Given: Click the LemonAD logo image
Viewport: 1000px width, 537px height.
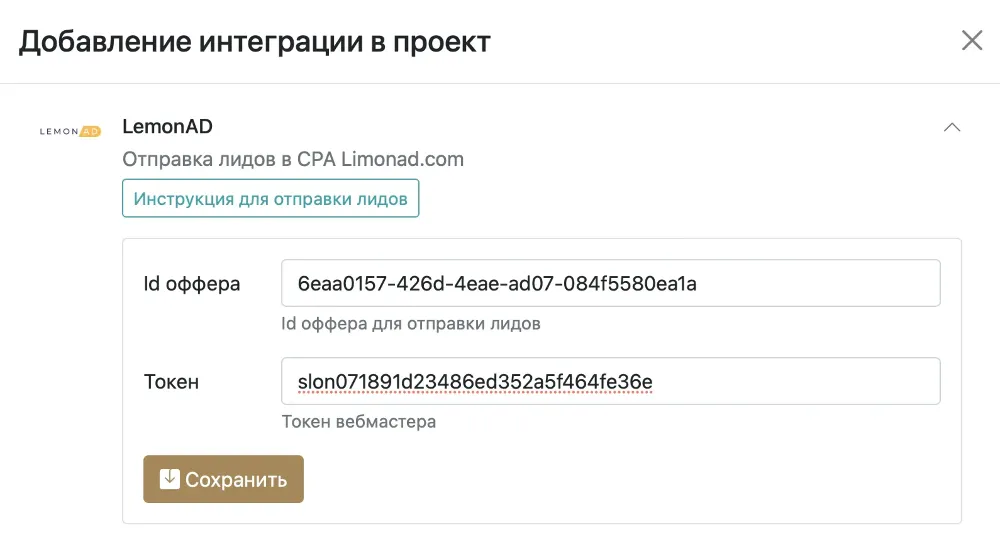Looking at the screenshot, I should [70, 131].
